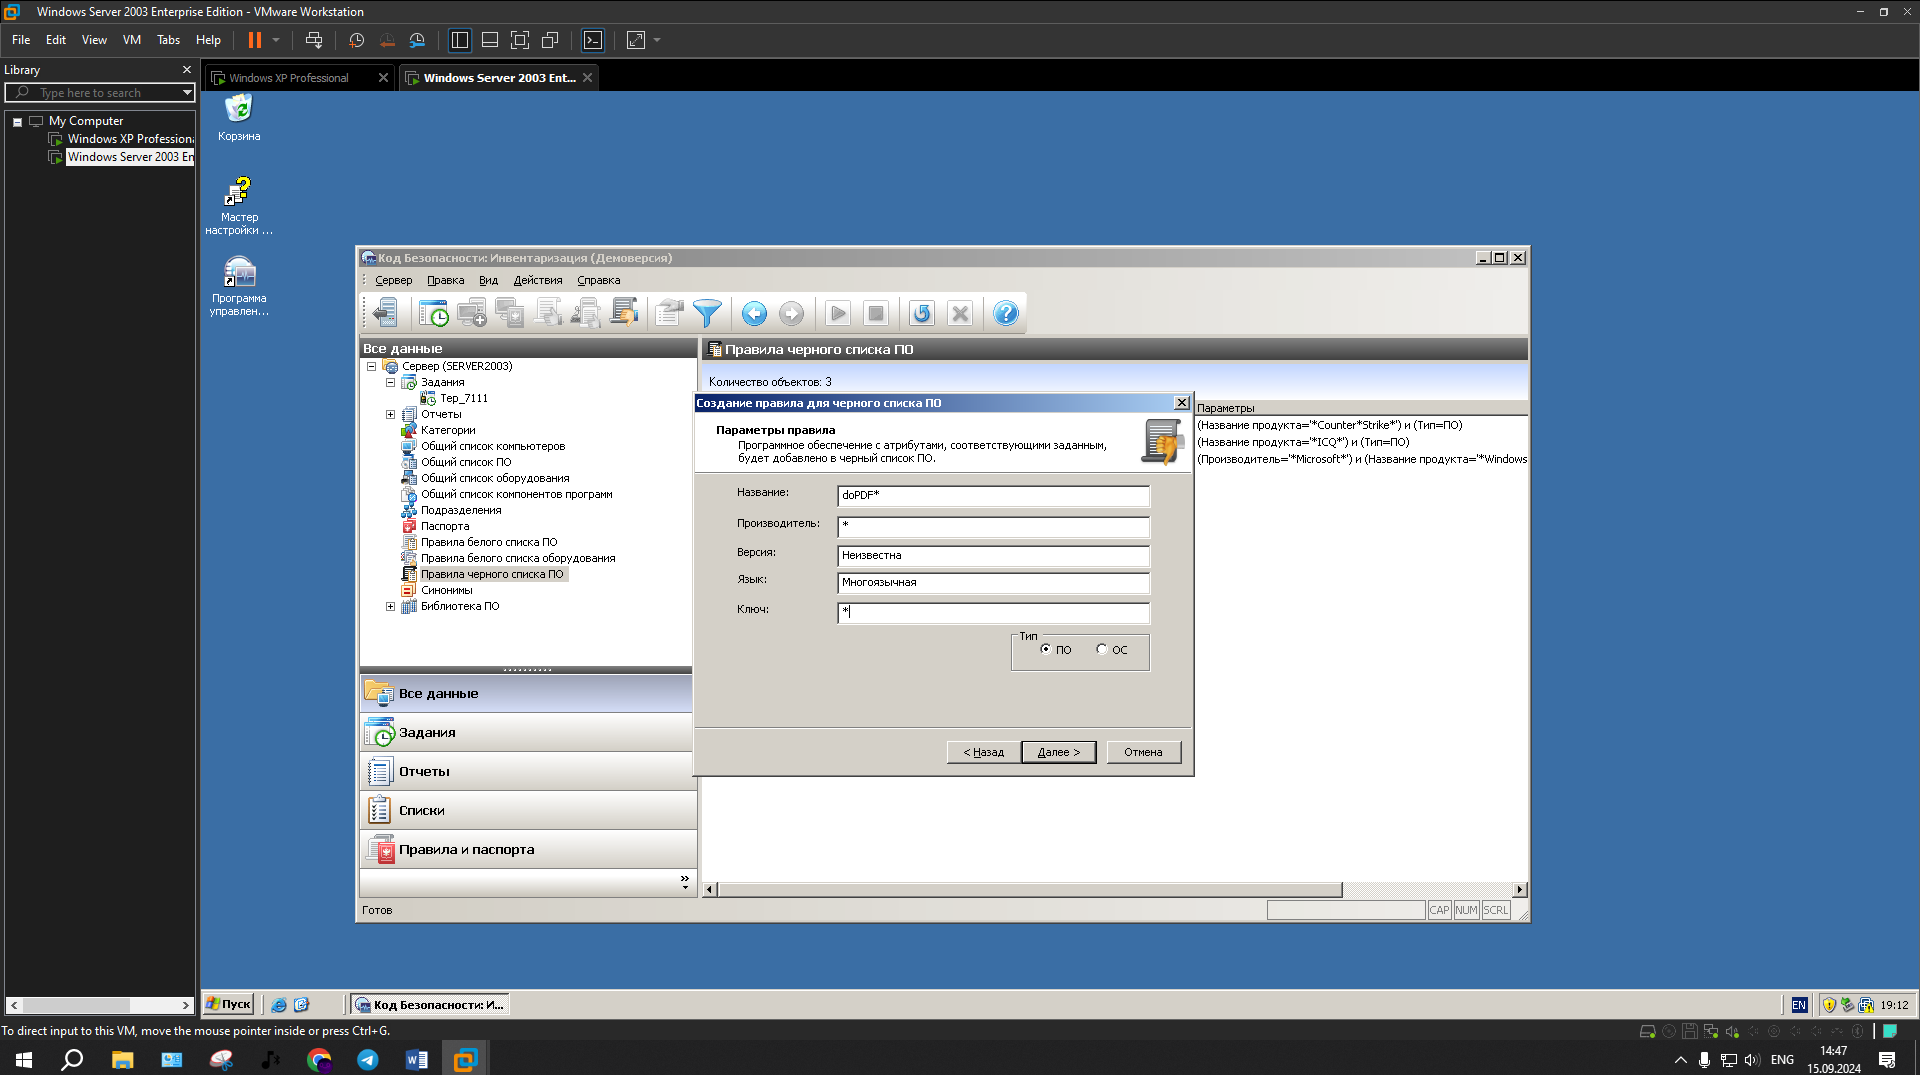Image resolution: width=1920 pixels, height=1075 pixels.
Task: Click the Отмена button
Action: point(1143,752)
